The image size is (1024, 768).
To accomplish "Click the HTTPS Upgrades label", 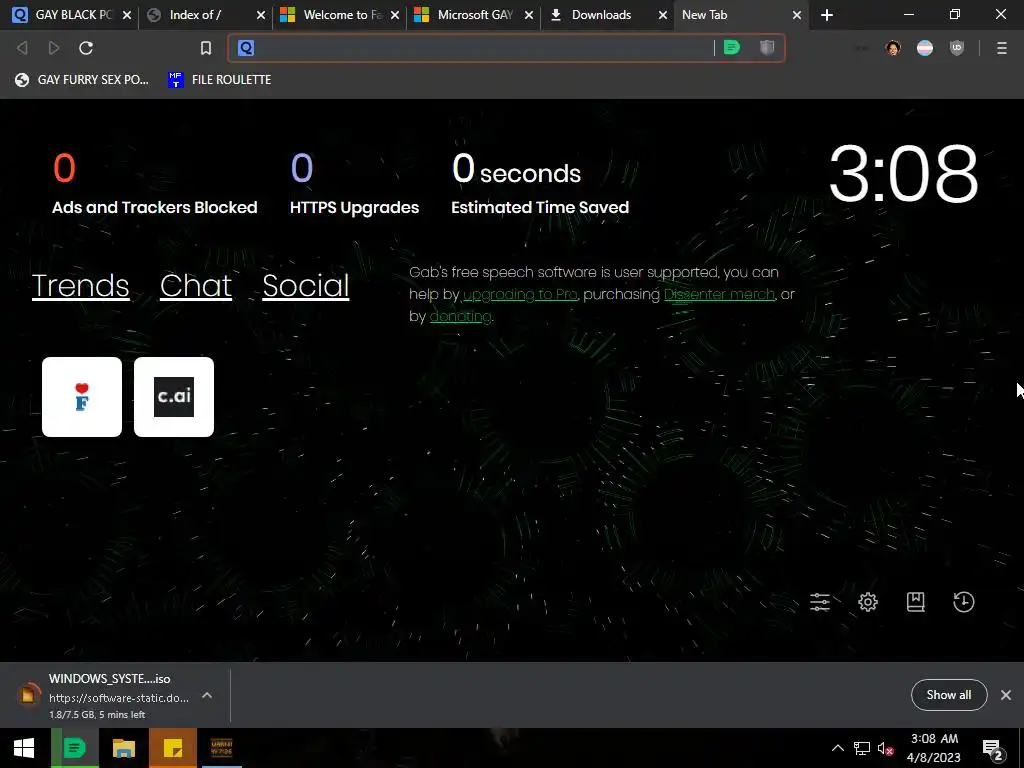I will click(x=355, y=208).
